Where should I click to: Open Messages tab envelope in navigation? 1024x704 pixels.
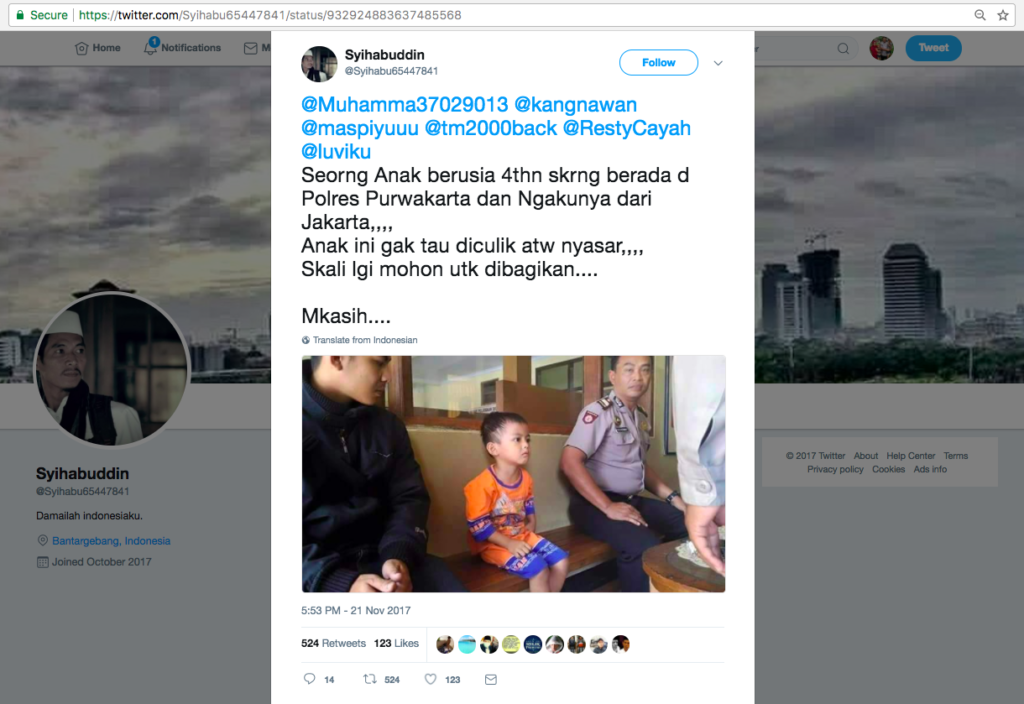click(256, 48)
